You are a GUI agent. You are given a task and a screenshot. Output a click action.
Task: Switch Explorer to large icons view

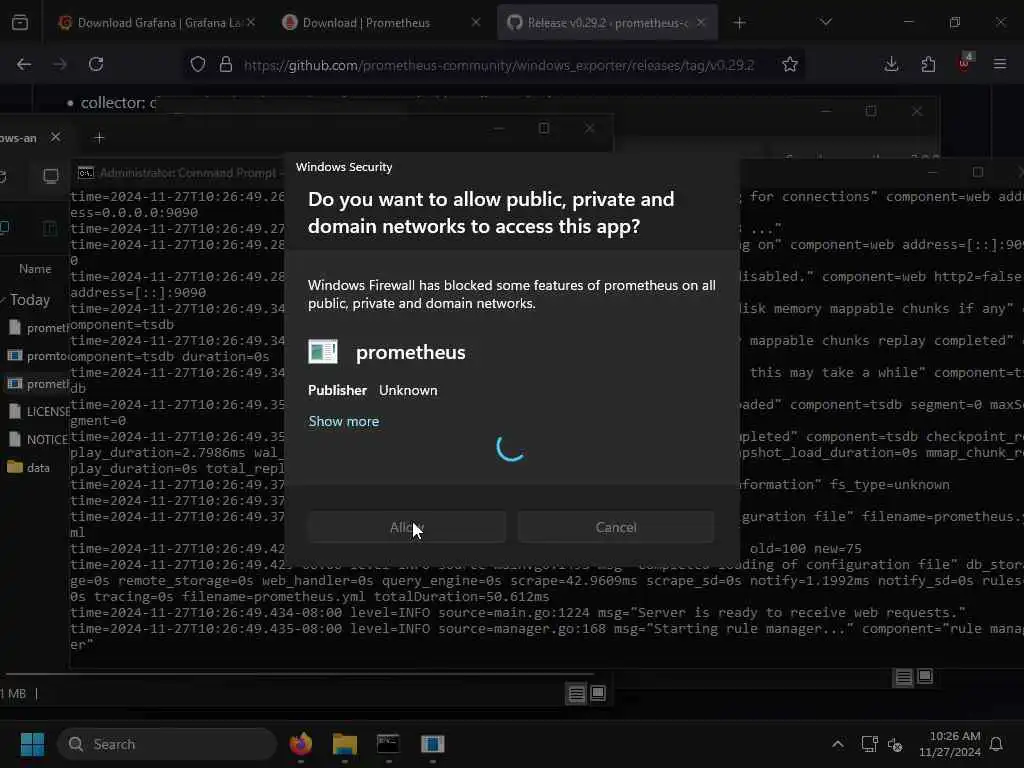(x=598, y=694)
